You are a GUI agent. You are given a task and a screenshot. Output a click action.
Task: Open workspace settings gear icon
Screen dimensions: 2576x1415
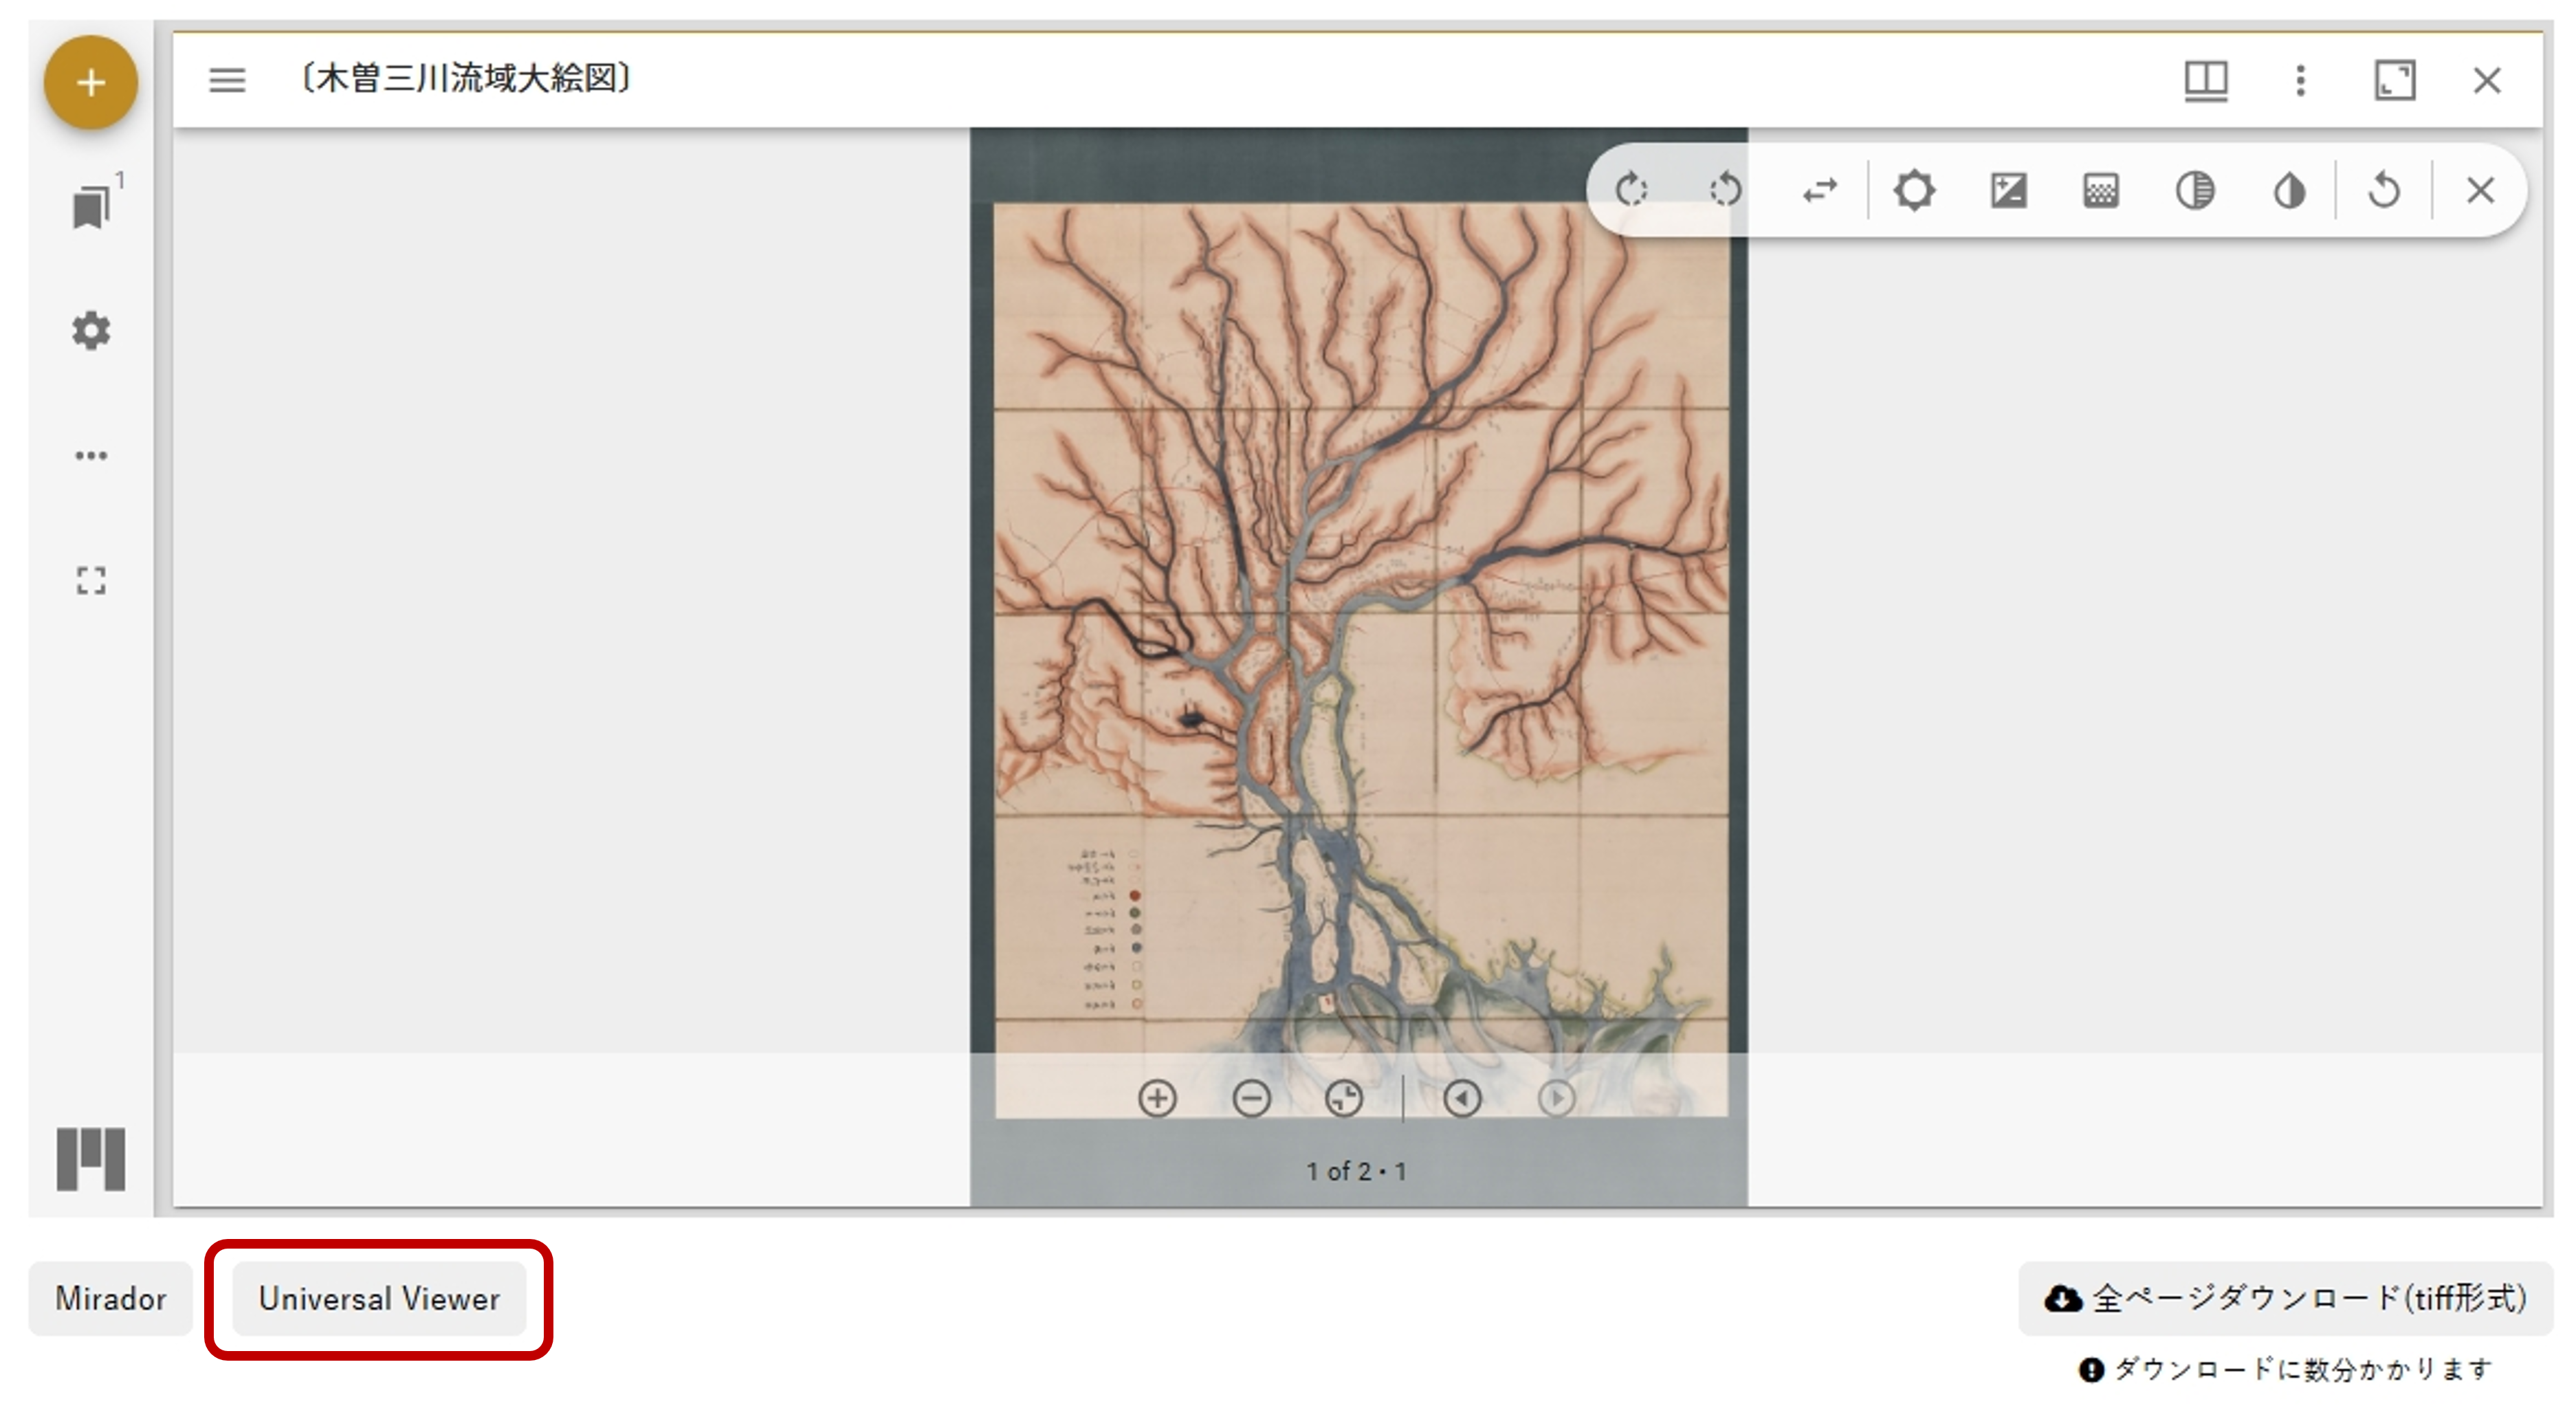[91, 331]
